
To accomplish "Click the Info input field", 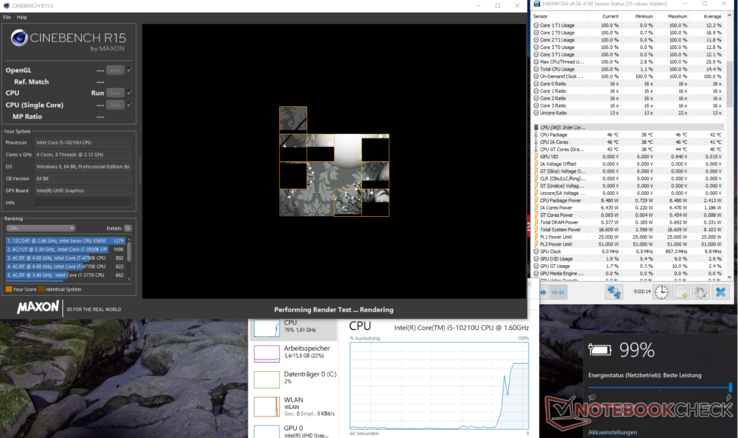I will coord(82,202).
